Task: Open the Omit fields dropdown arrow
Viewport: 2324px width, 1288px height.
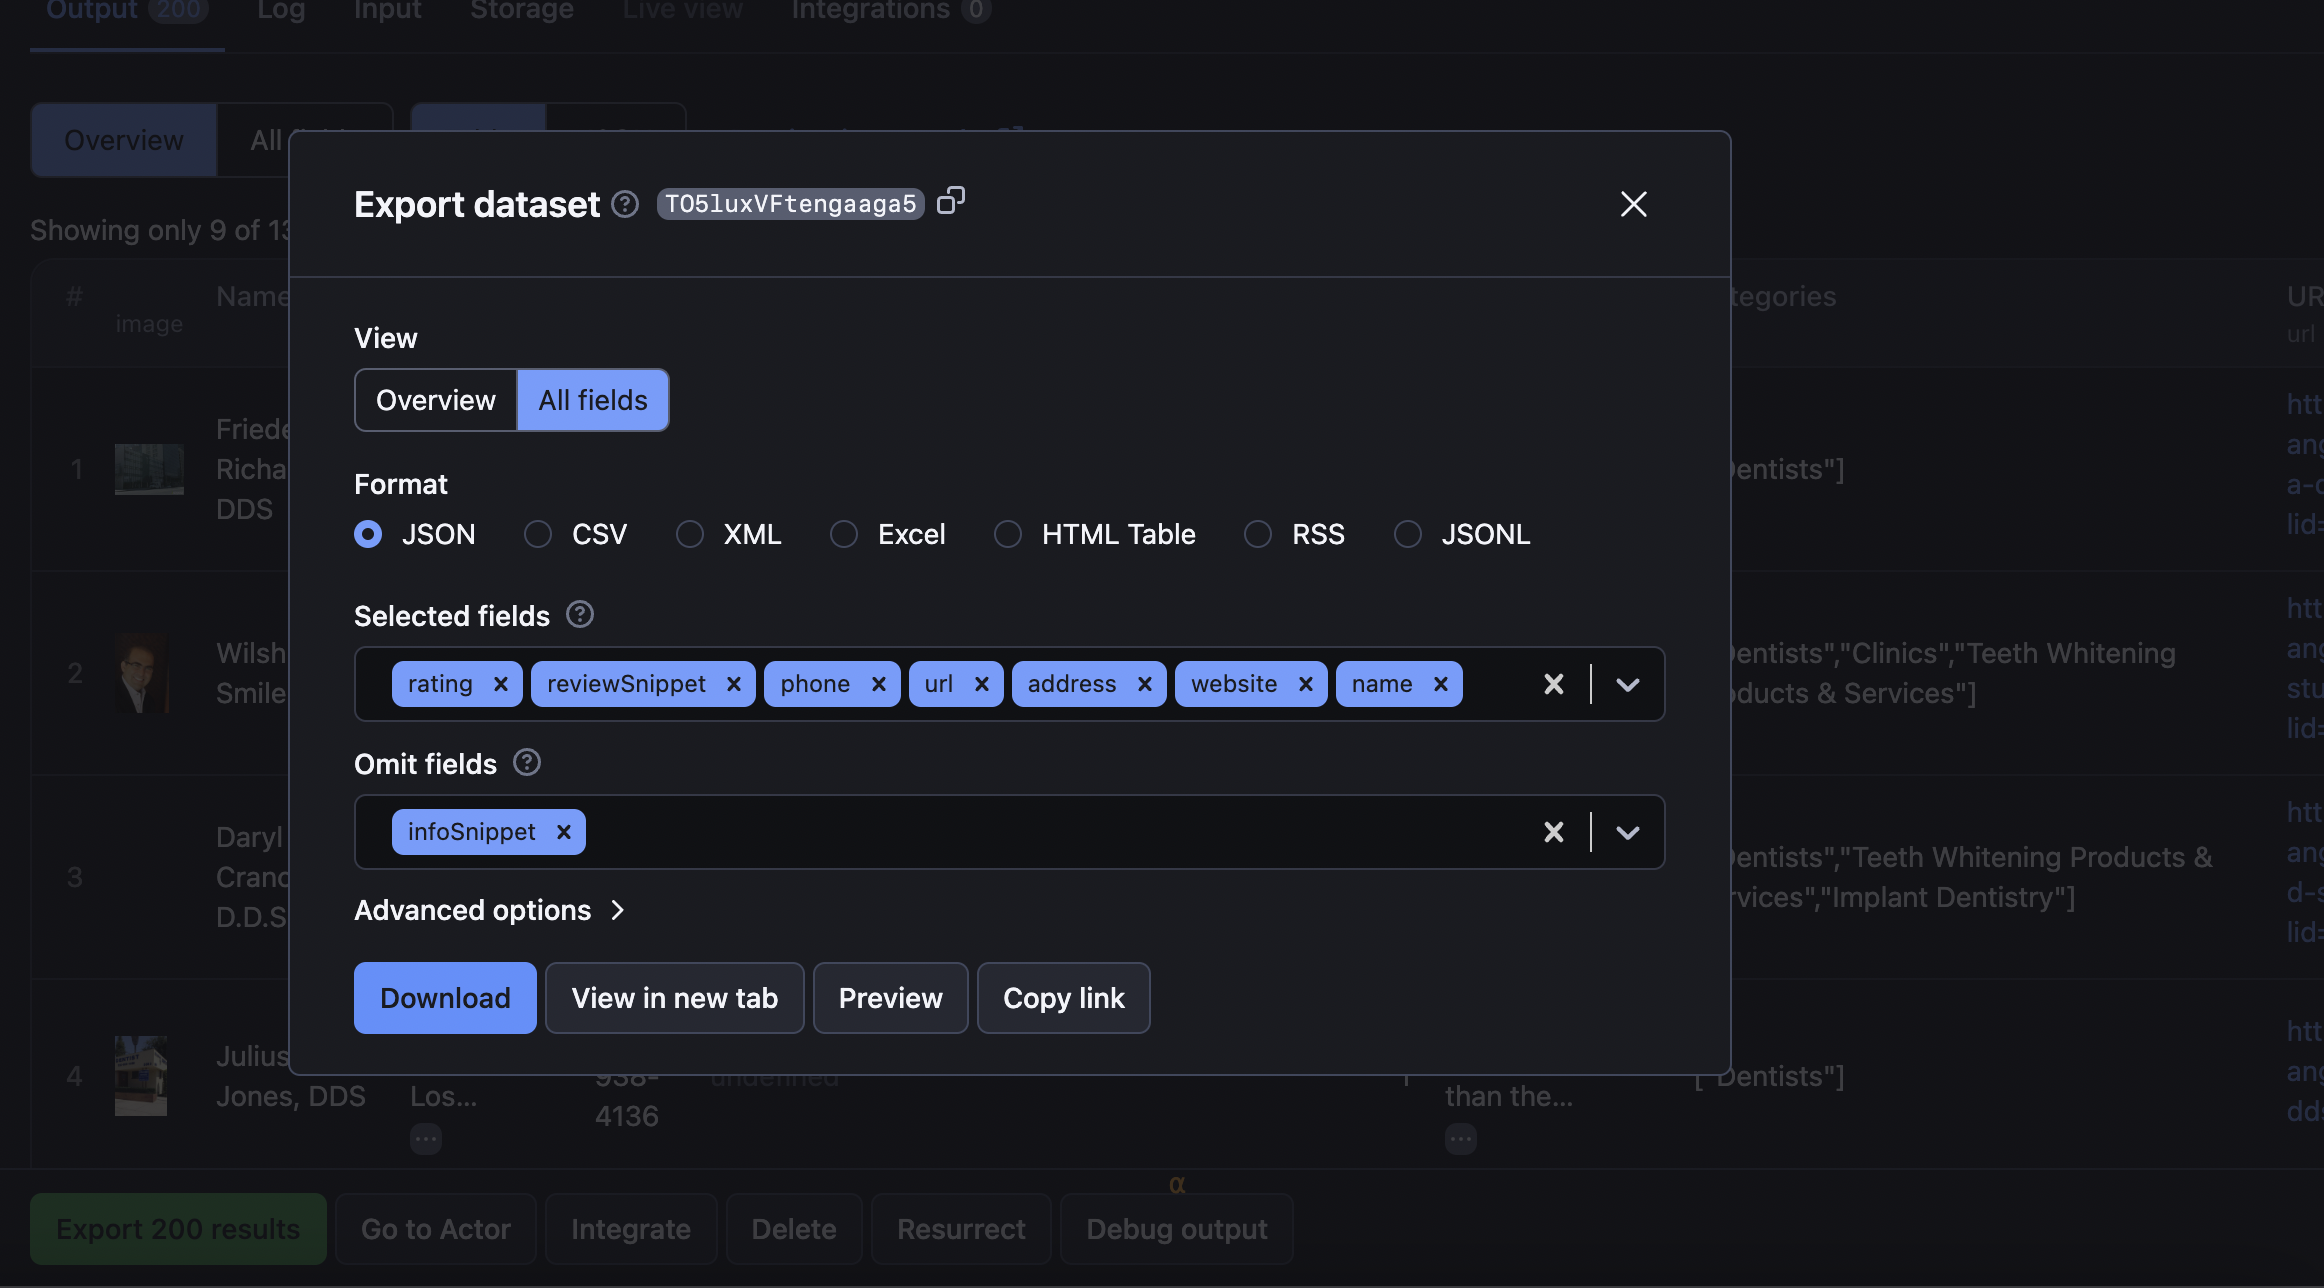Action: pyautogui.click(x=1628, y=832)
